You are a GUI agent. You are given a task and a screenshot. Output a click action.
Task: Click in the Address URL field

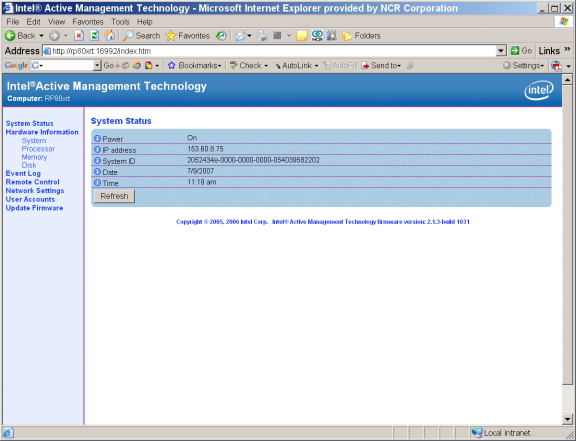coord(270,51)
